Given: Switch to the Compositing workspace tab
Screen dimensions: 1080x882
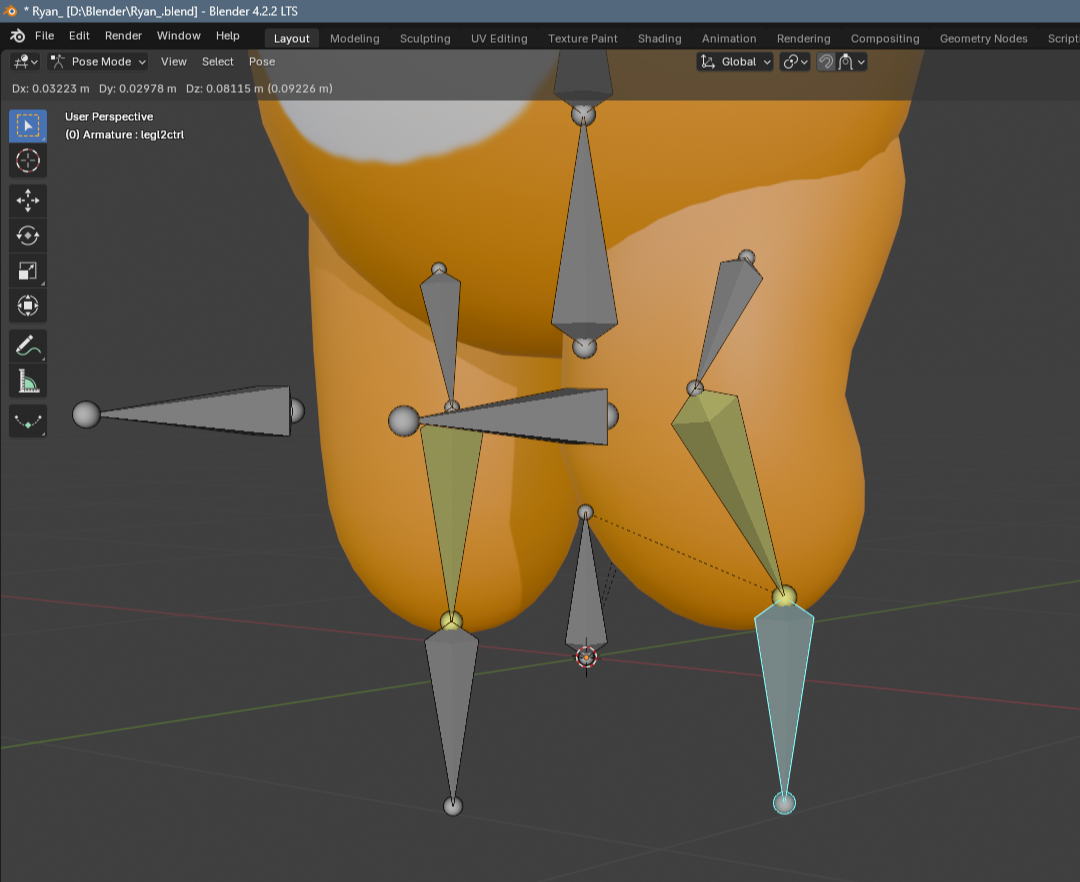Looking at the screenshot, I should [885, 39].
